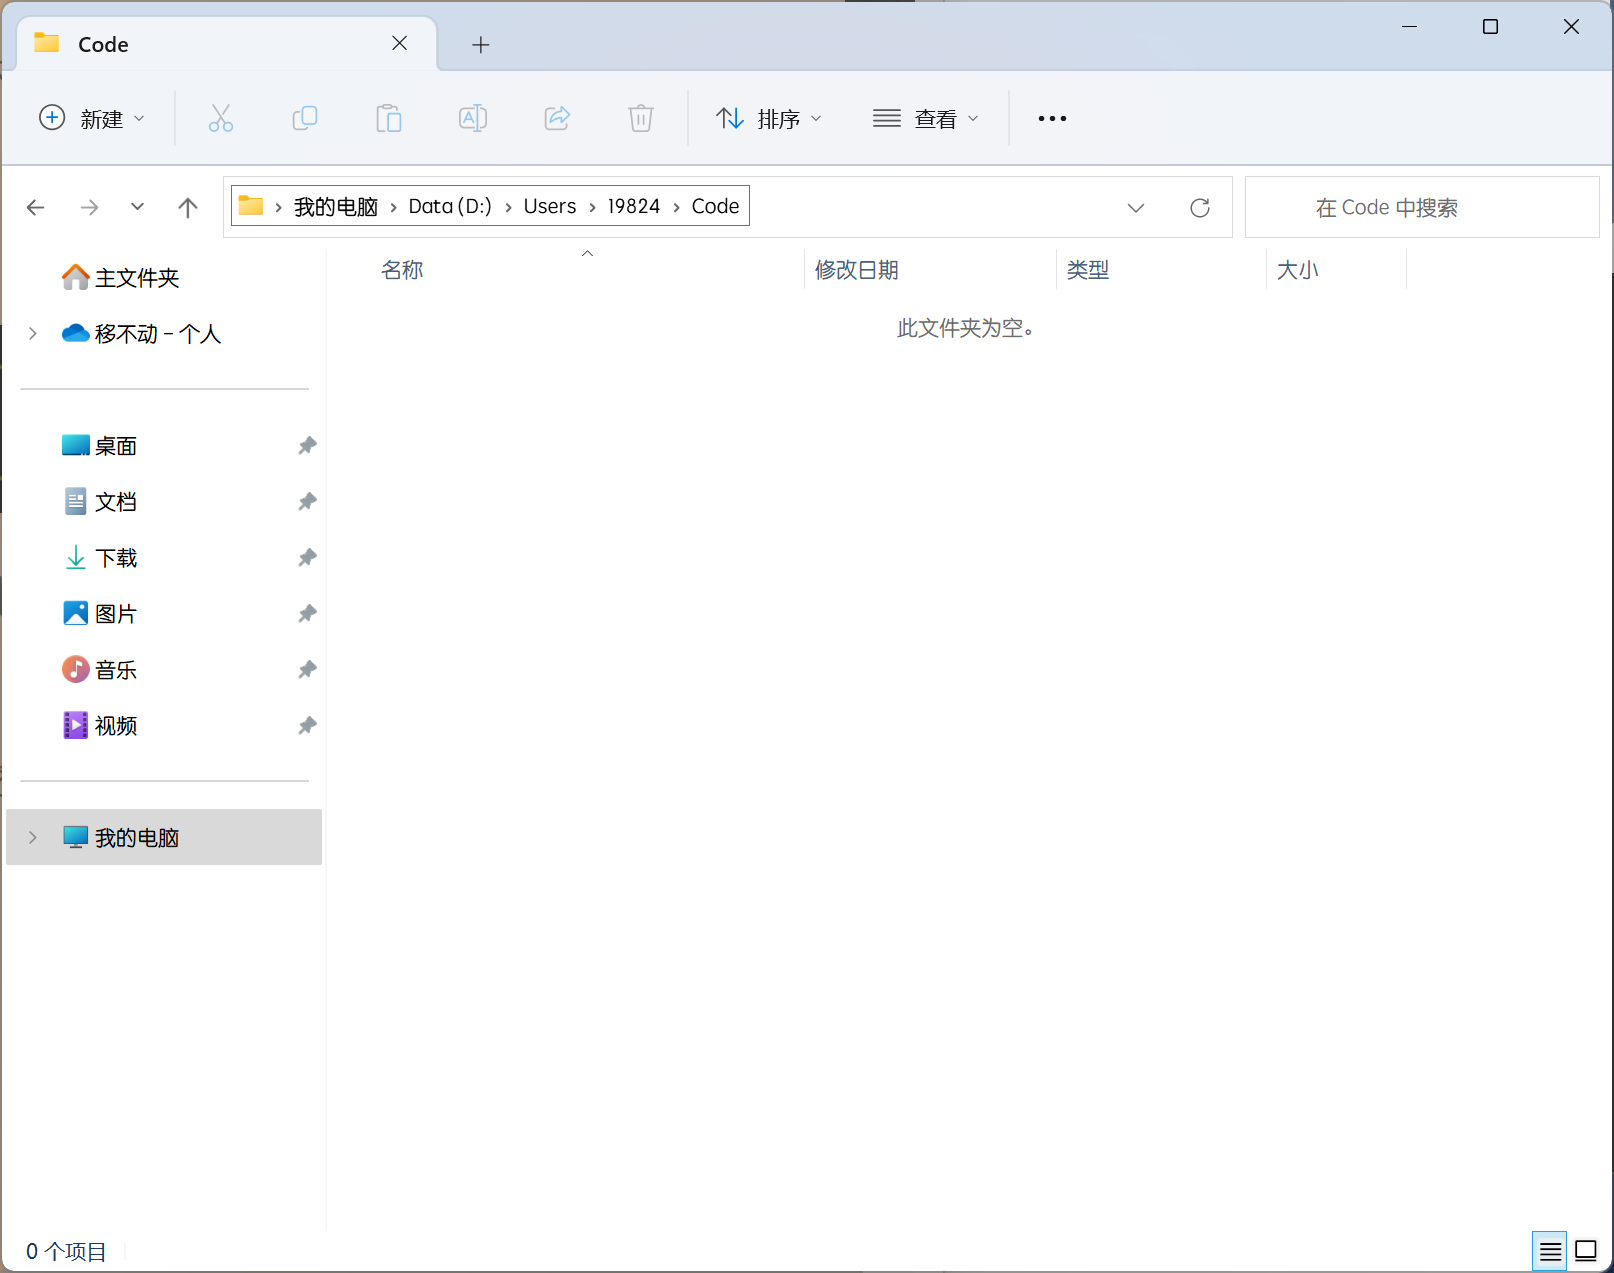Click the chevron before 我的电脑 breadcrumb

pyautogui.click(x=278, y=207)
